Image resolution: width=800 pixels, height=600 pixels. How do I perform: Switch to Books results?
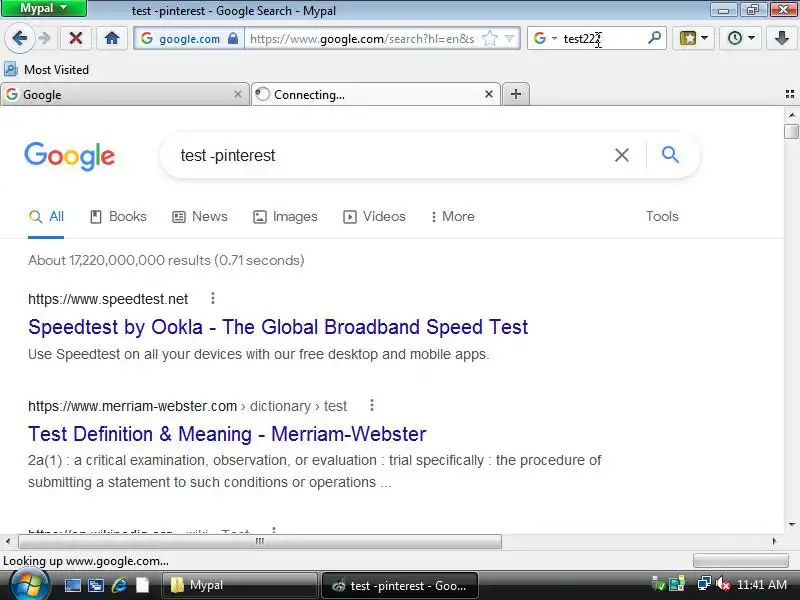(x=118, y=216)
